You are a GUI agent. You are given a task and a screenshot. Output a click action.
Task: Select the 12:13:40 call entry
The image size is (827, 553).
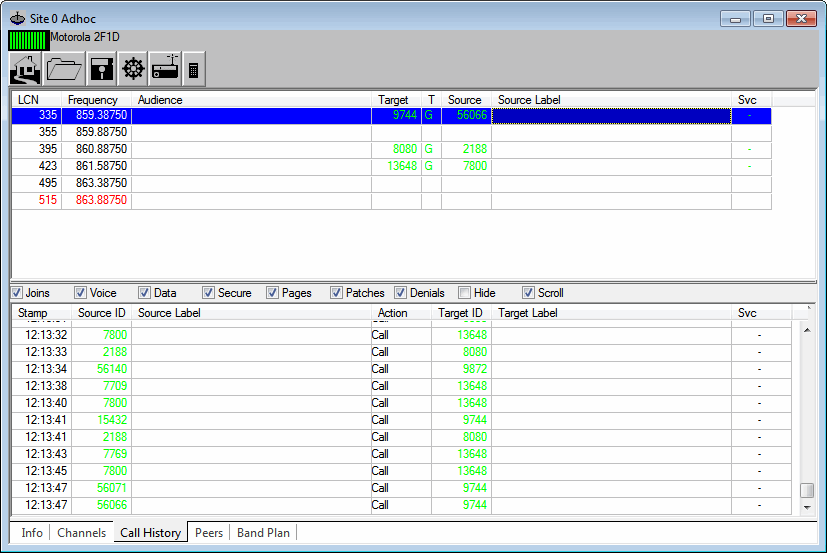pos(401,403)
